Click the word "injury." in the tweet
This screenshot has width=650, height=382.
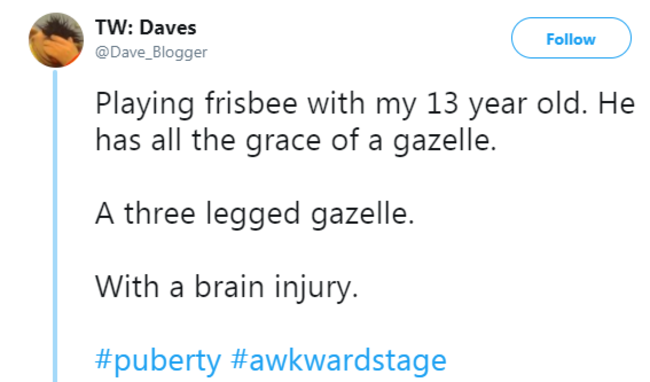[316, 288]
